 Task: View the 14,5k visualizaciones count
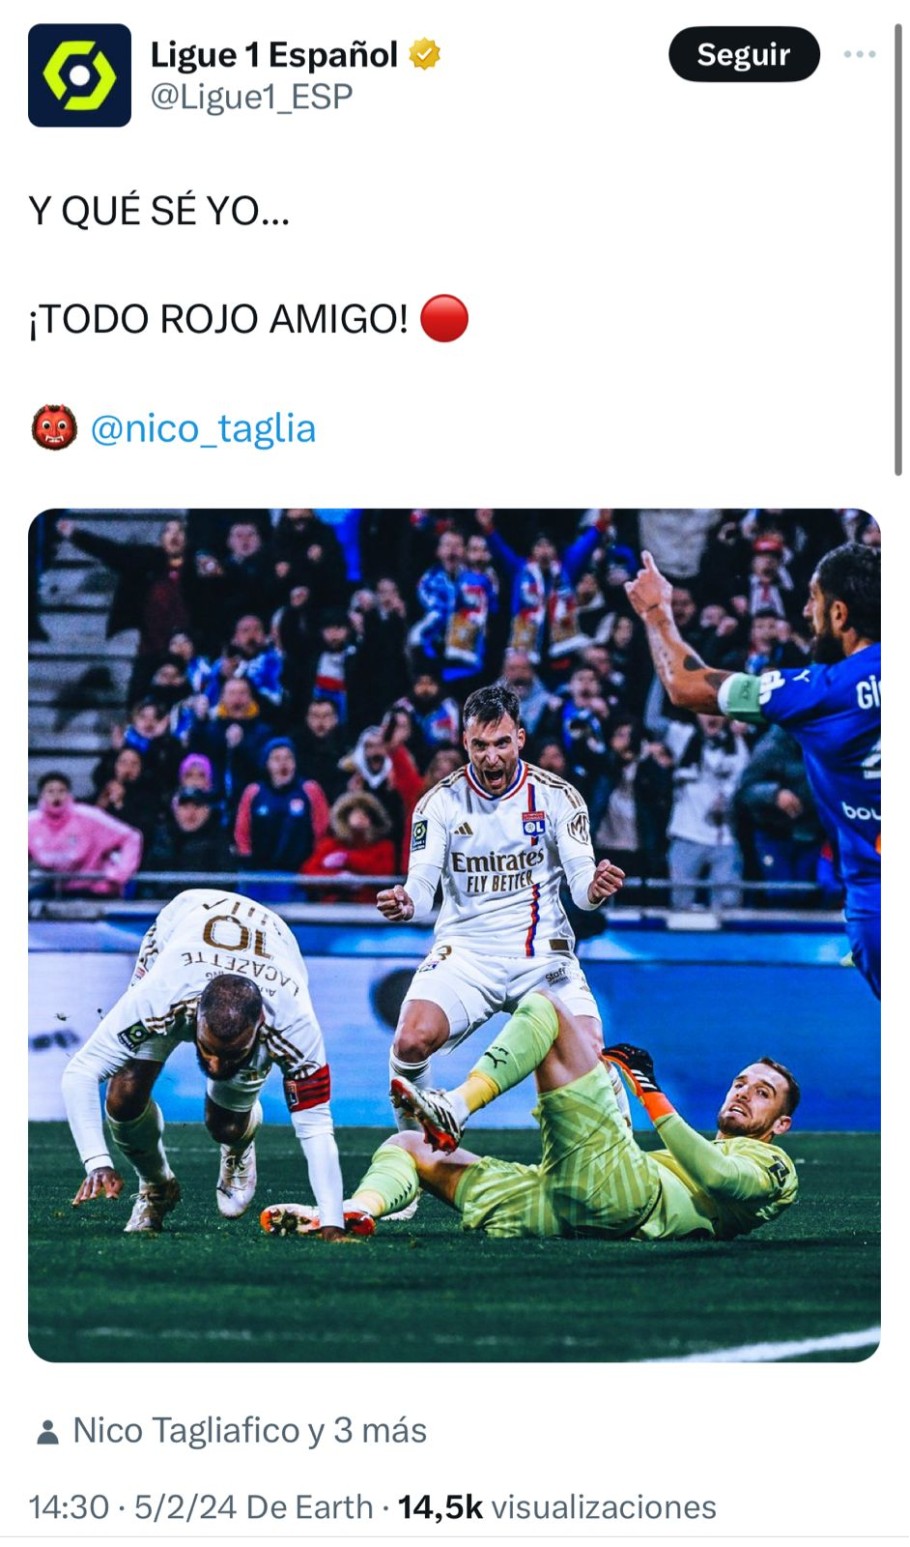(557, 1507)
